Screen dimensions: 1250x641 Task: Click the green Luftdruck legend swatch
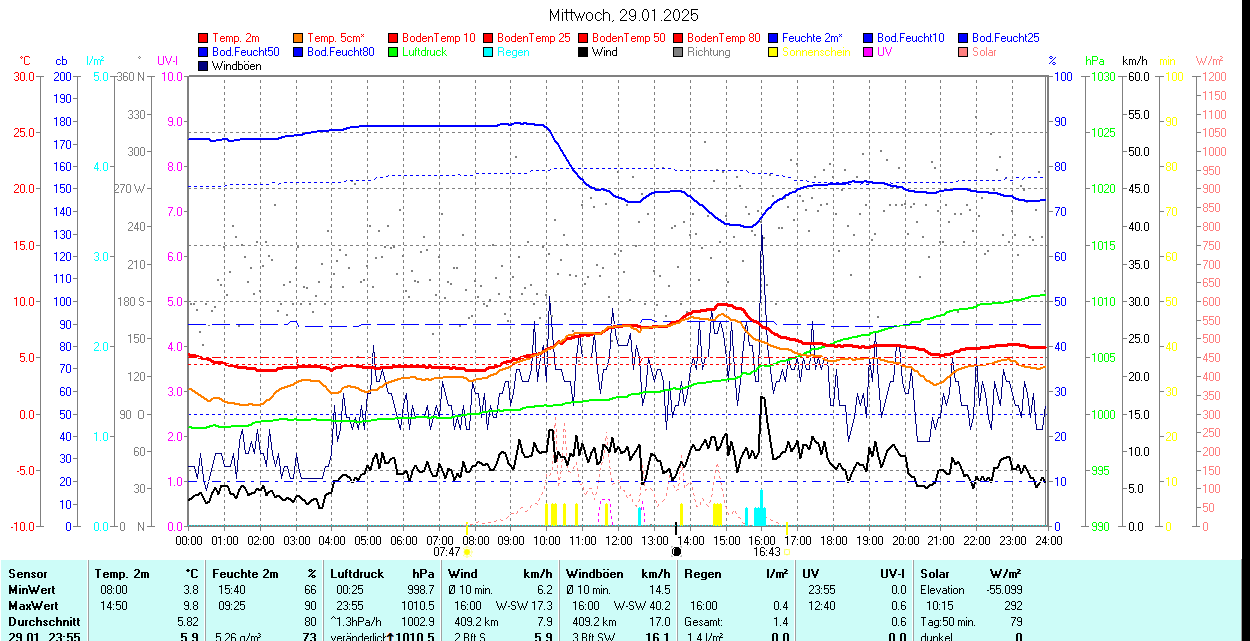(x=394, y=52)
